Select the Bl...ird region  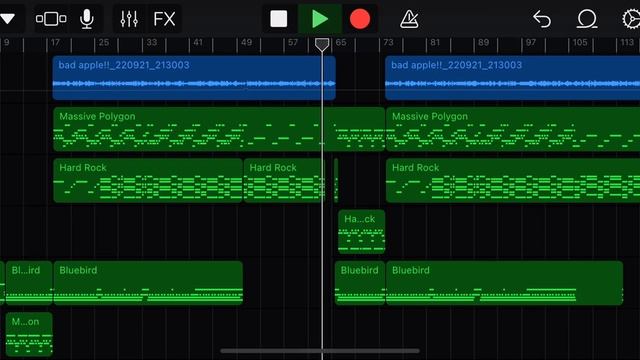[x=29, y=283]
